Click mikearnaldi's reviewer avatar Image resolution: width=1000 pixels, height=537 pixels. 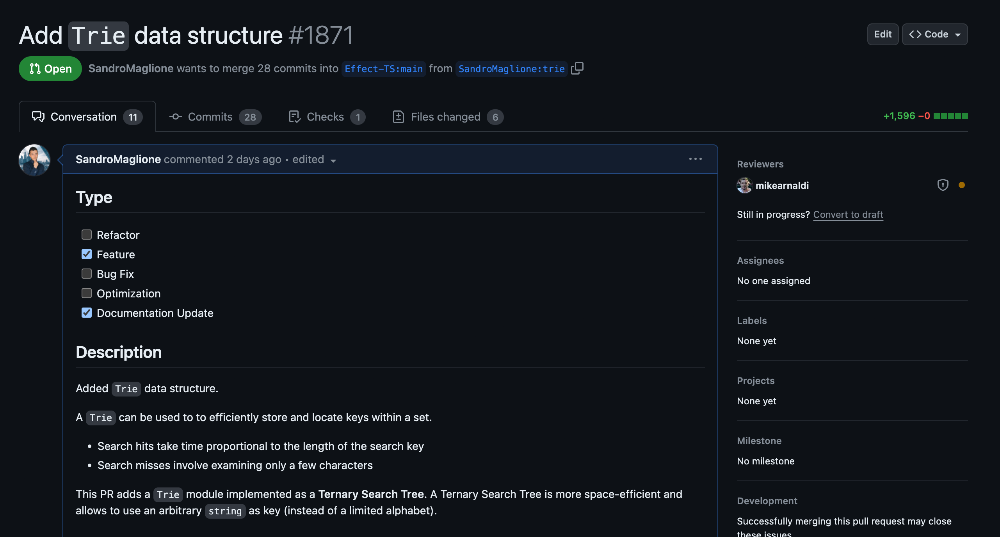744,185
